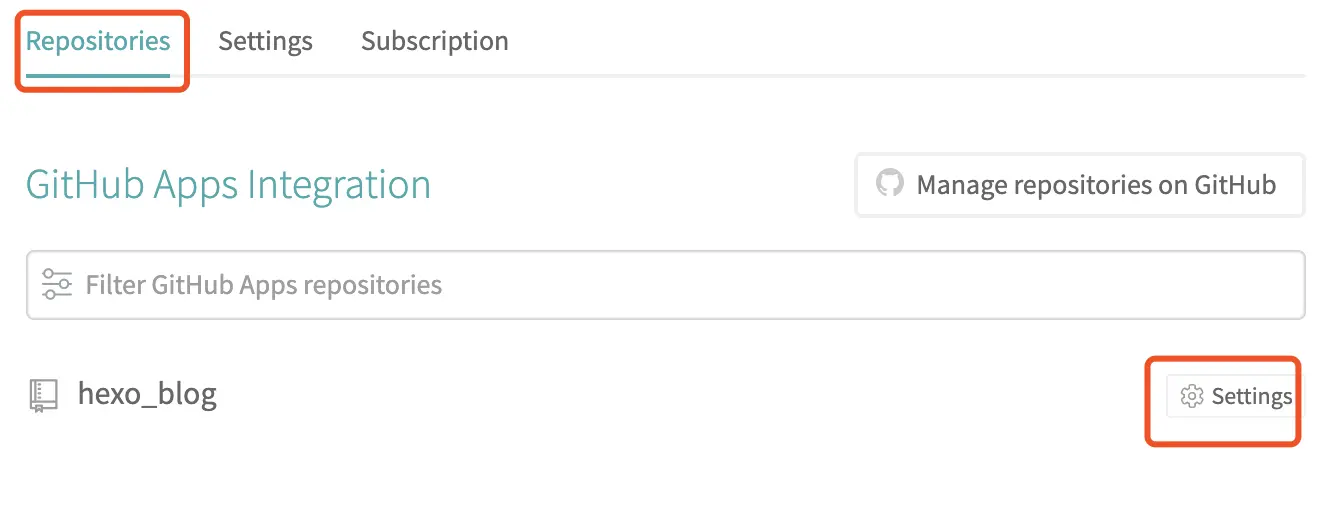Select the 'Manage repositories on GitHub' label text

1096,185
